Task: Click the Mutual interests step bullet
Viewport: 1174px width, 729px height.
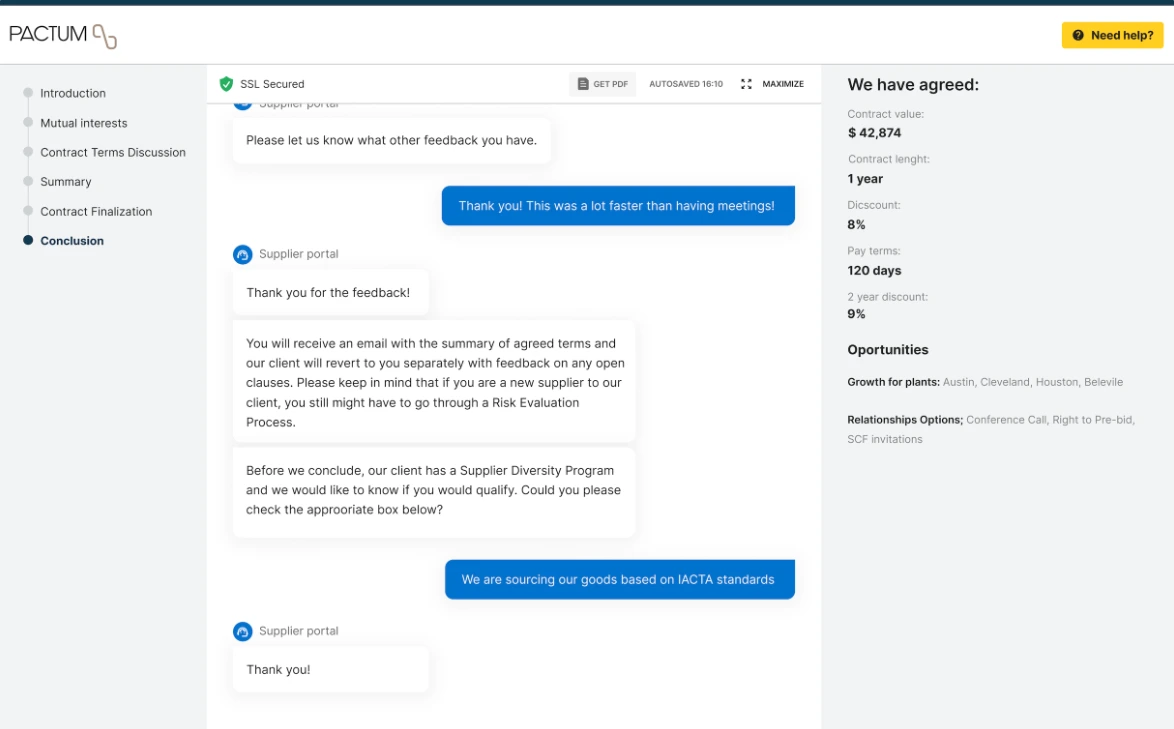Action: (x=28, y=122)
